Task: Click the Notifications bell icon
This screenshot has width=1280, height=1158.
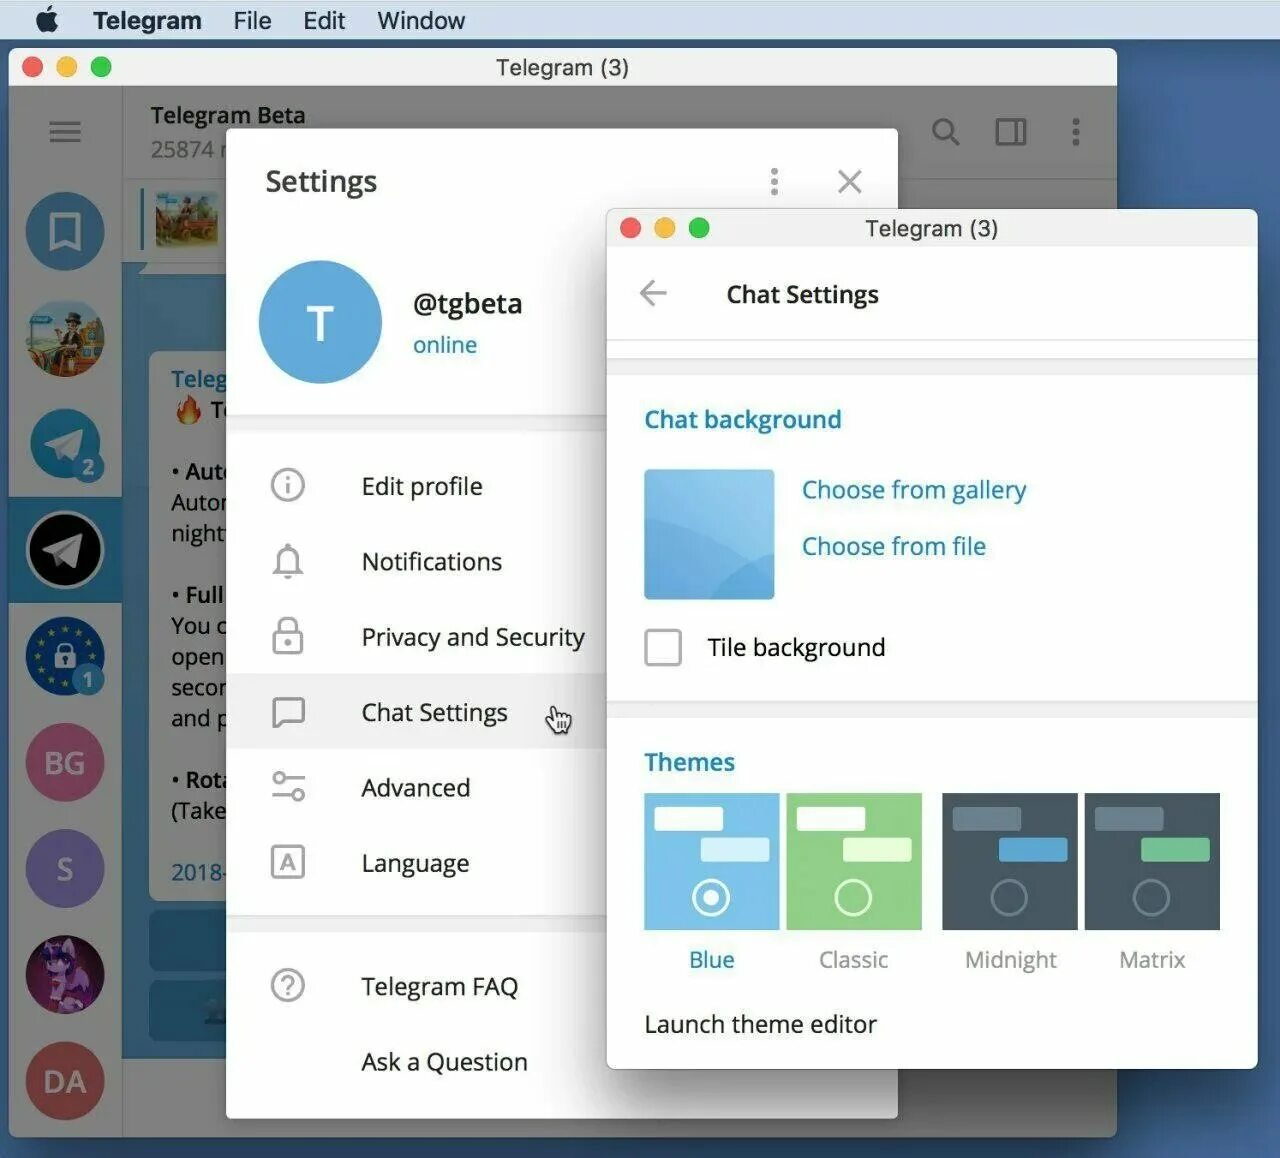Action: coord(288,561)
